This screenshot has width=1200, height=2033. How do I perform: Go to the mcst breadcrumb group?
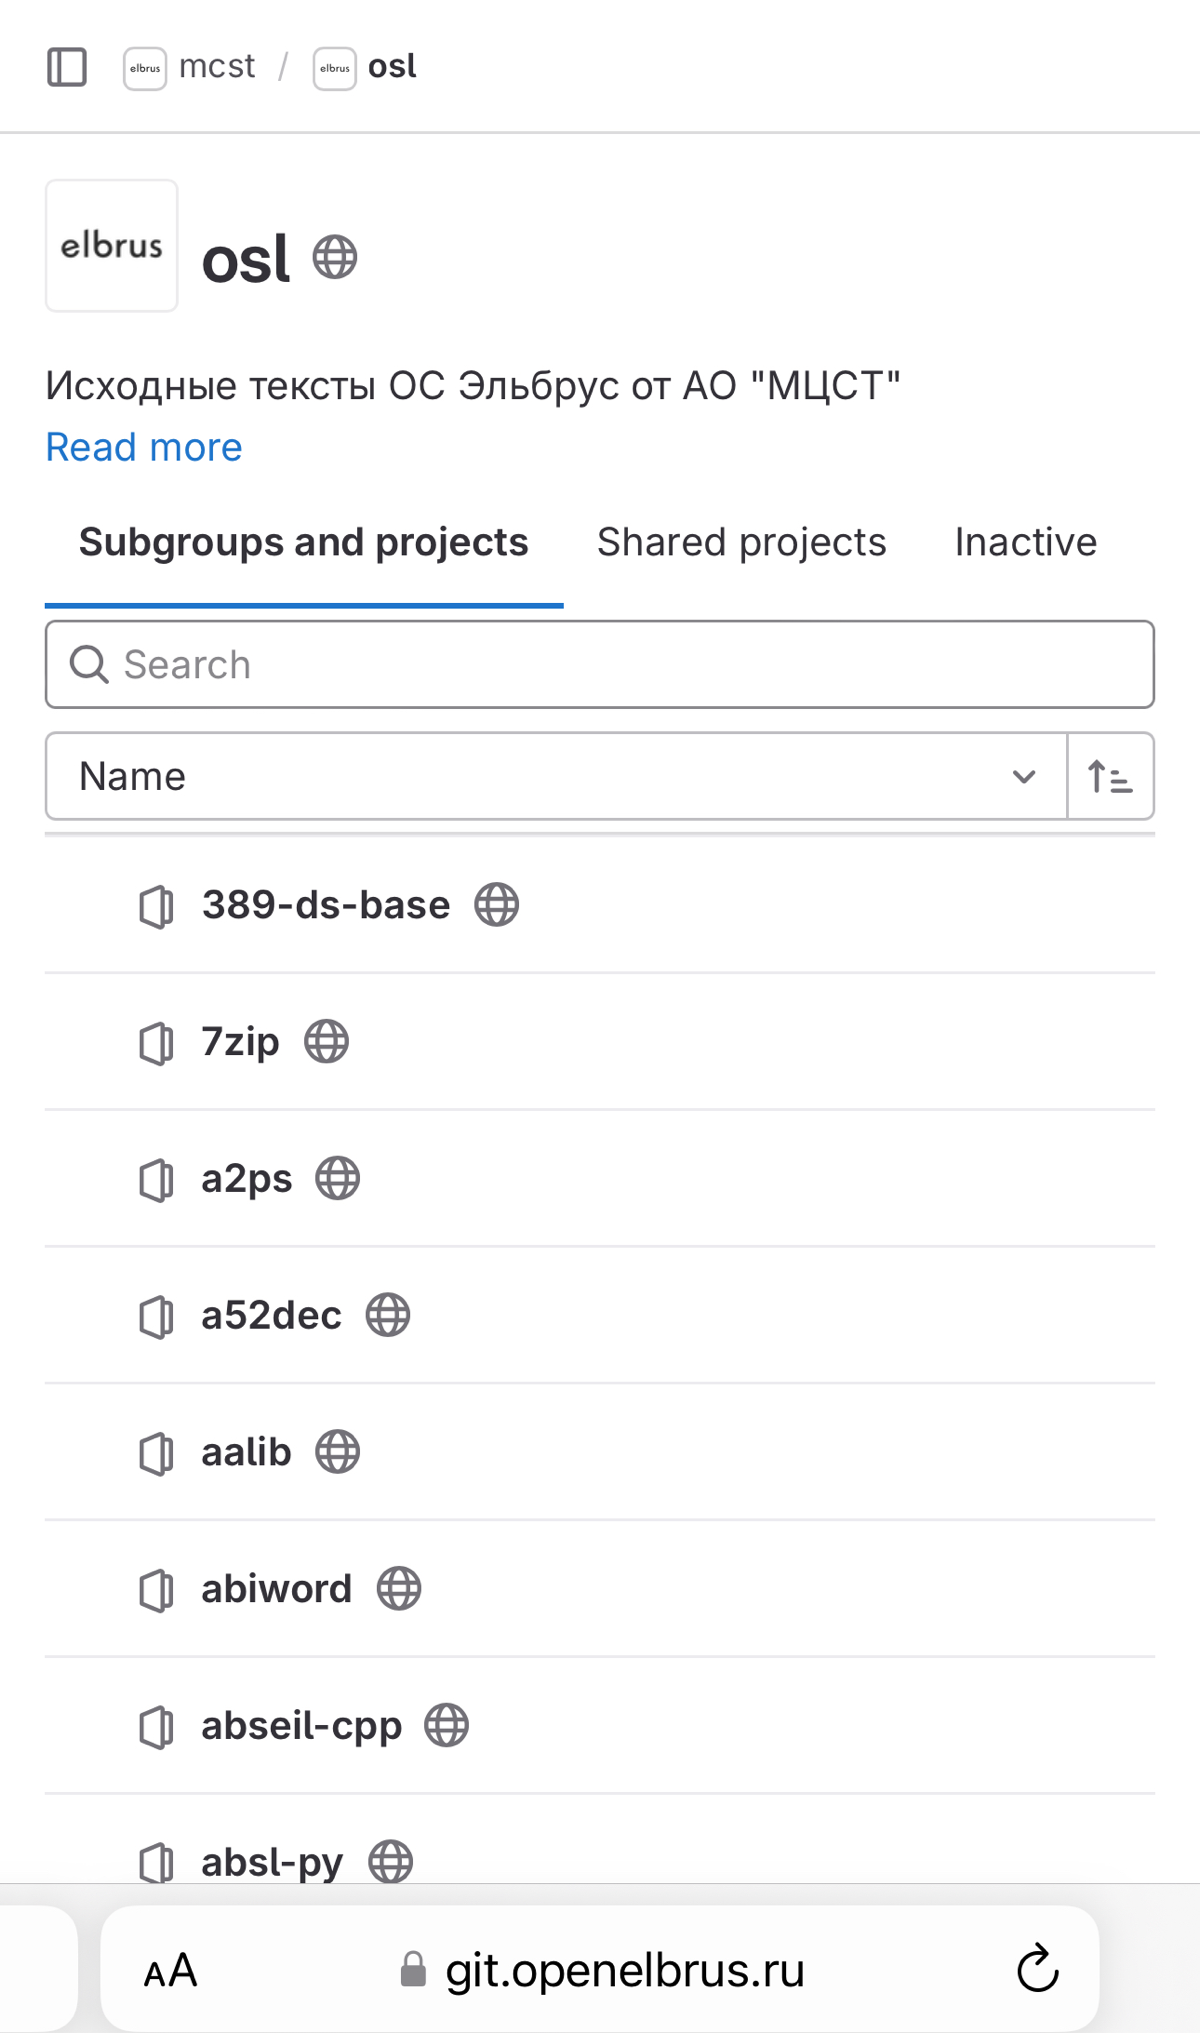[217, 67]
